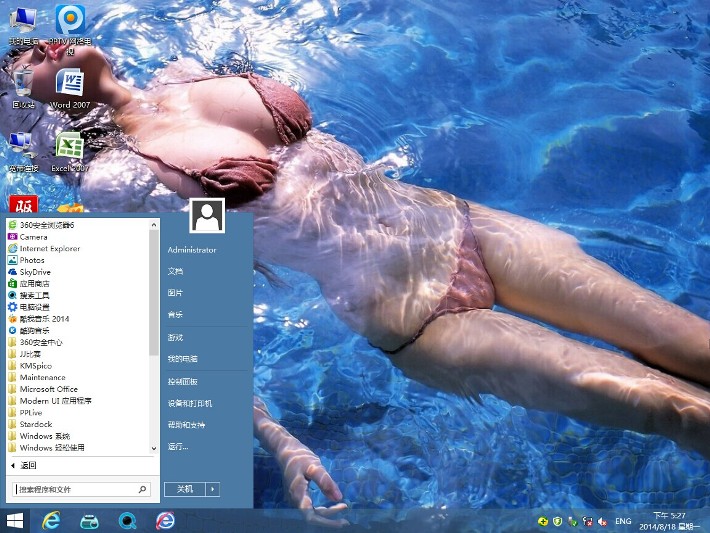Image resolution: width=710 pixels, height=533 pixels.
Task: Expand the JJ比赛 folder
Action: pos(24,354)
